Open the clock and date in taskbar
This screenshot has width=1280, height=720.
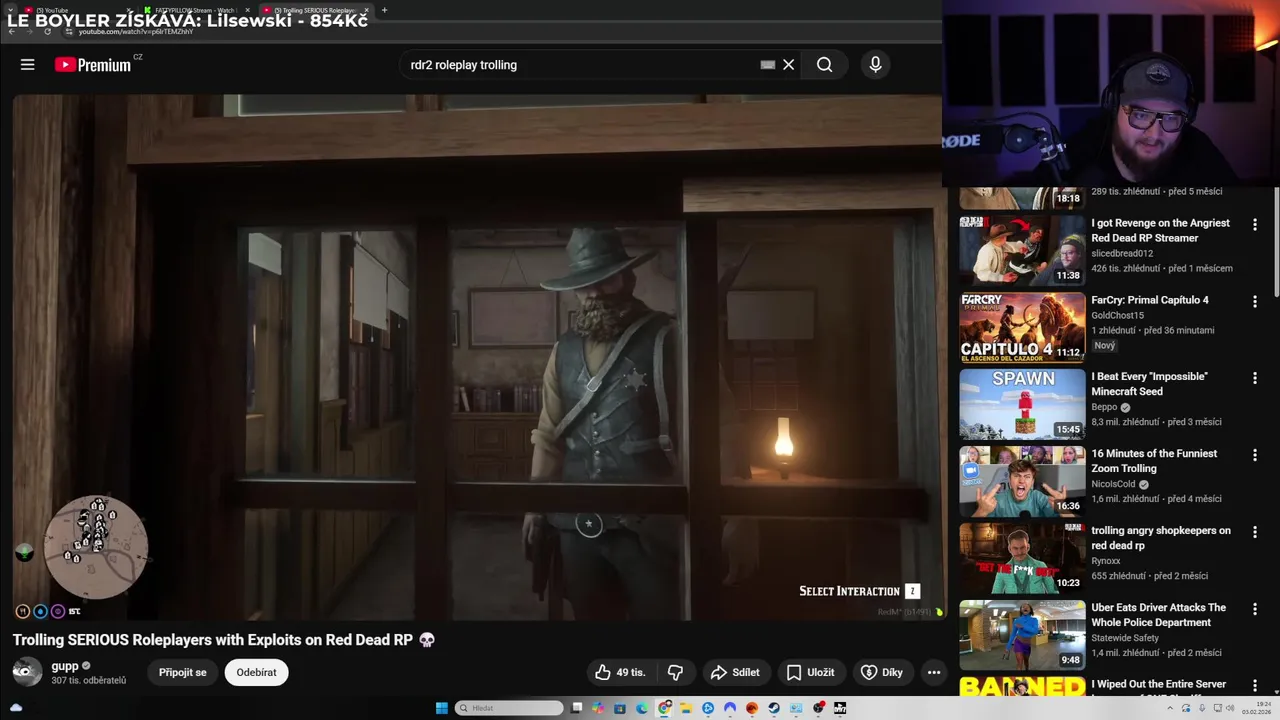tap(1258, 708)
